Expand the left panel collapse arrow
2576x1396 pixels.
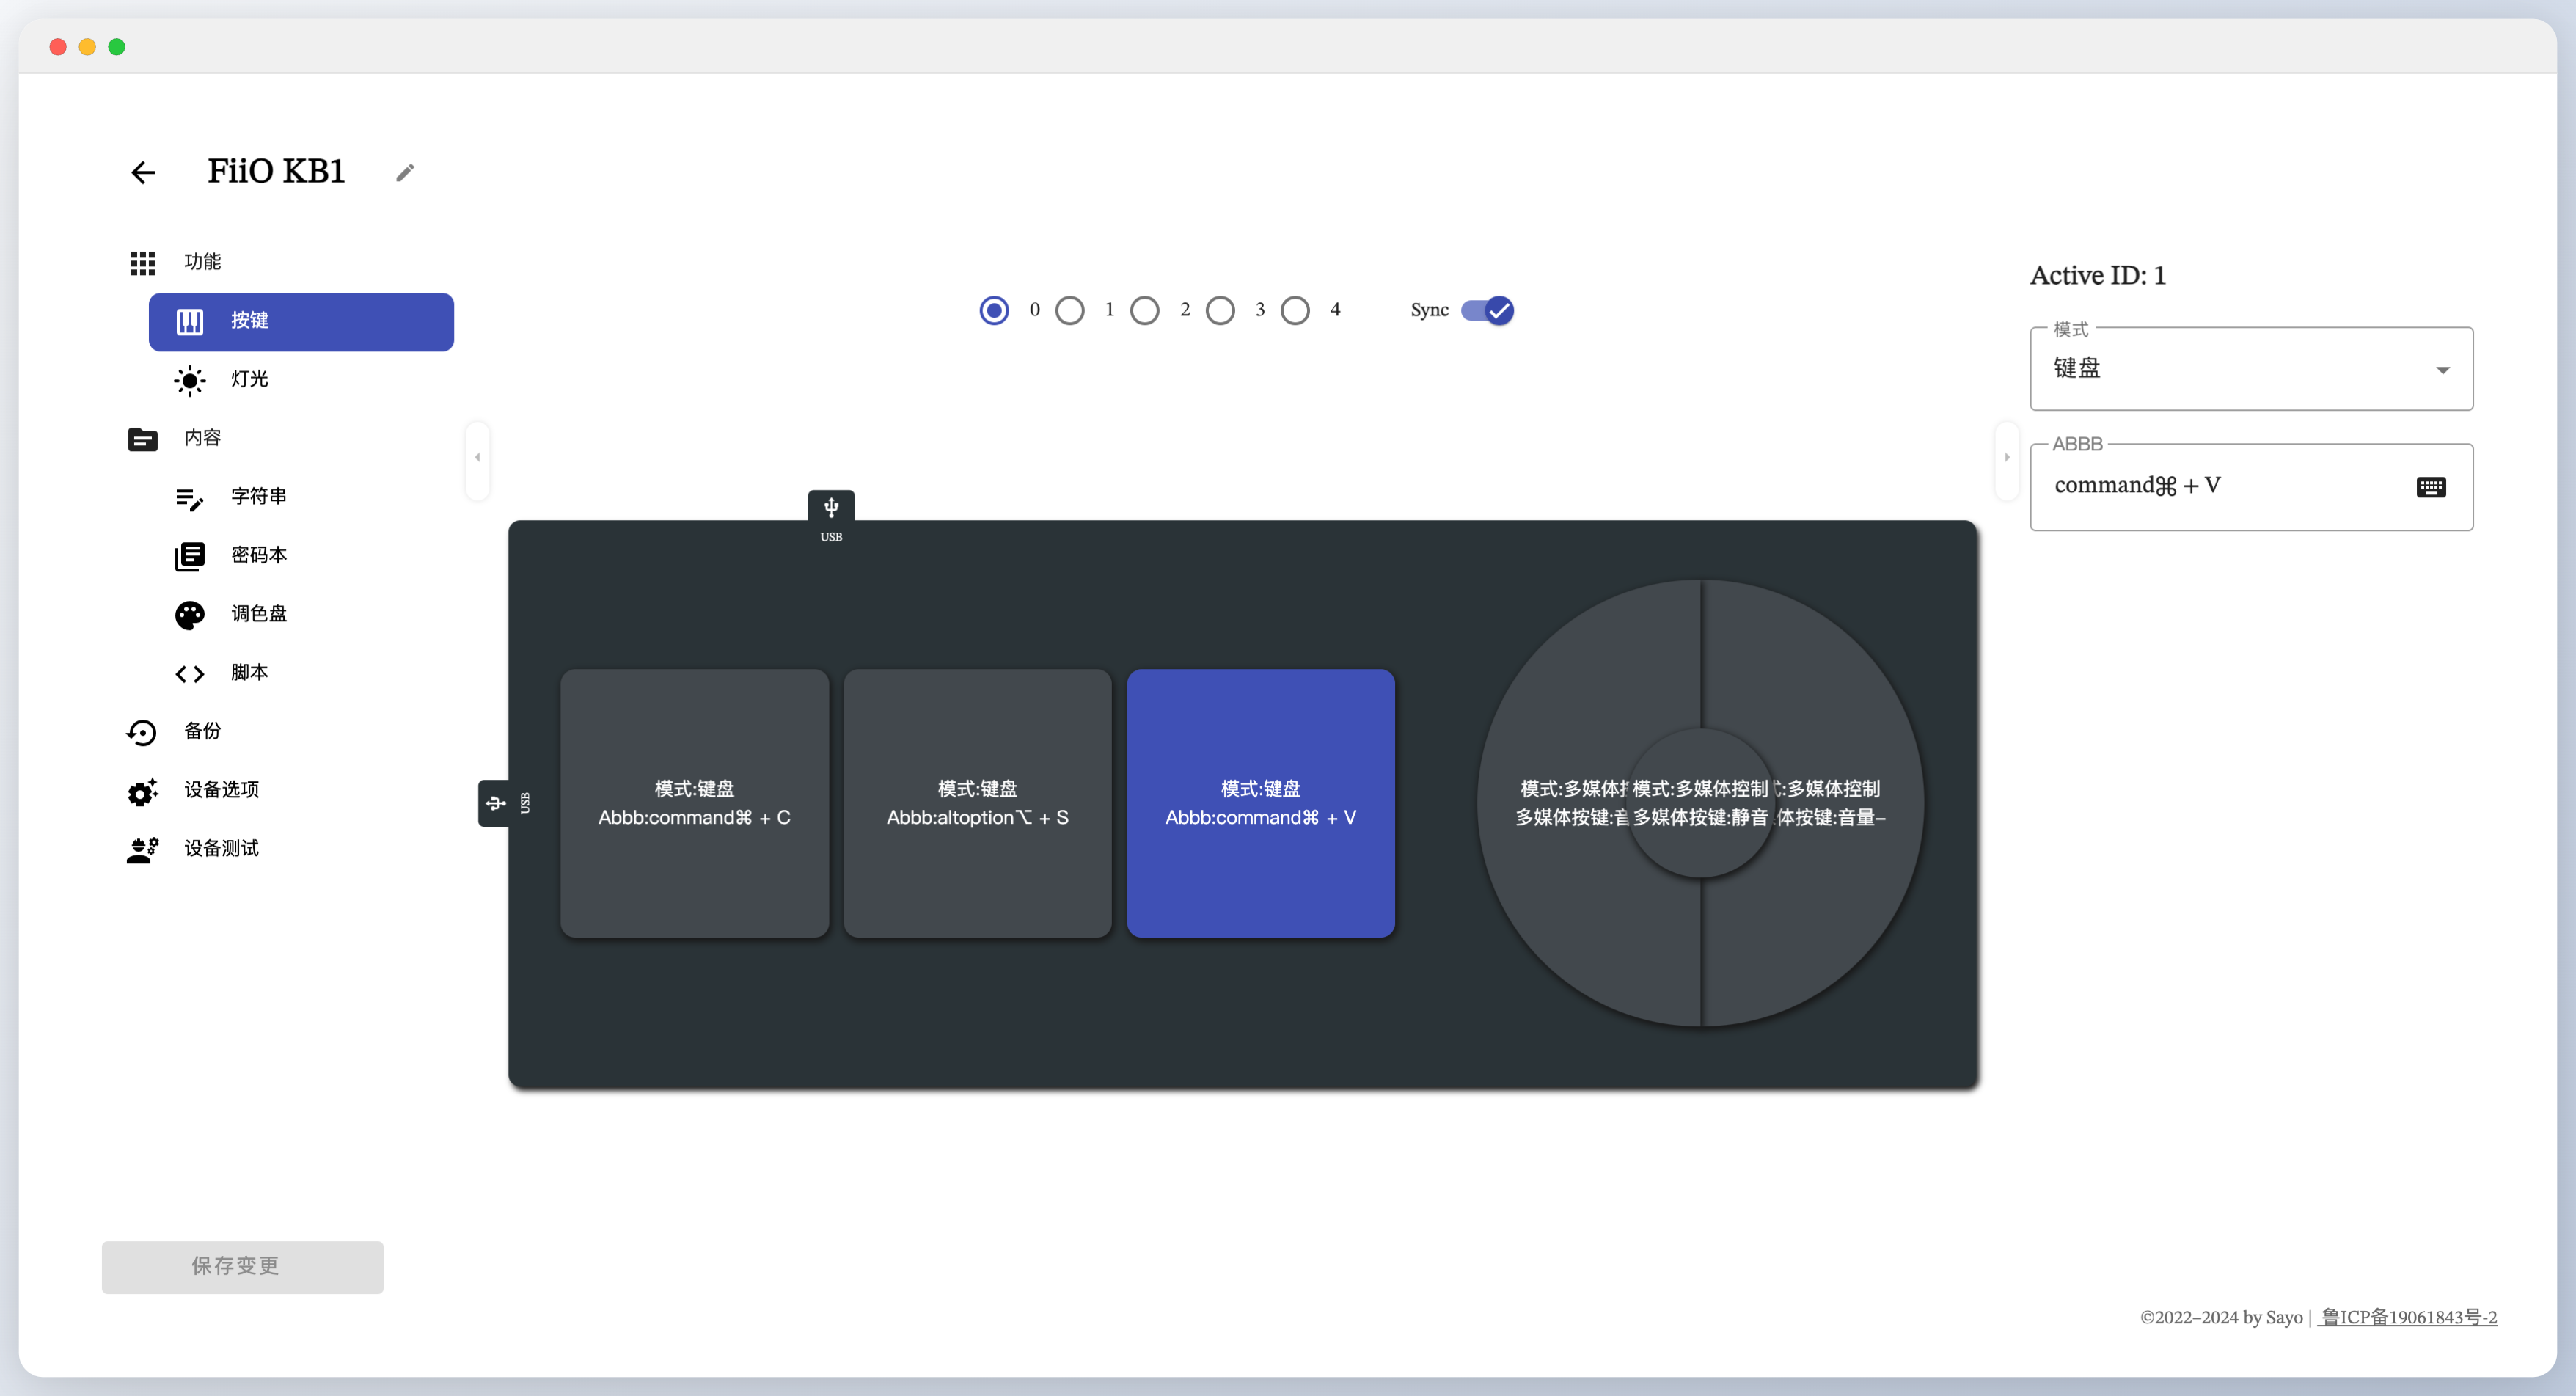click(477, 457)
